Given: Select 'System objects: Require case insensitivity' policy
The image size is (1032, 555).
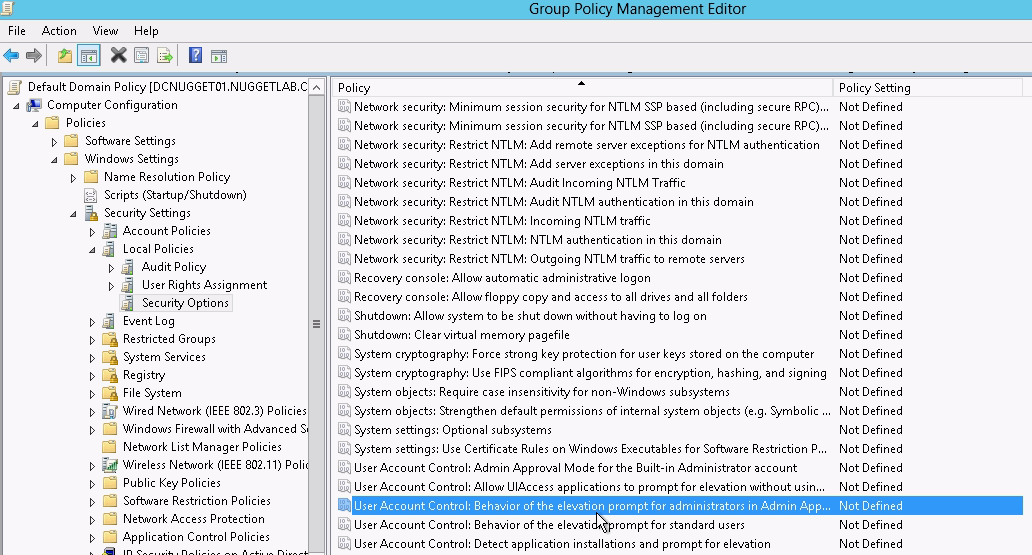Looking at the screenshot, I should (x=542, y=392).
